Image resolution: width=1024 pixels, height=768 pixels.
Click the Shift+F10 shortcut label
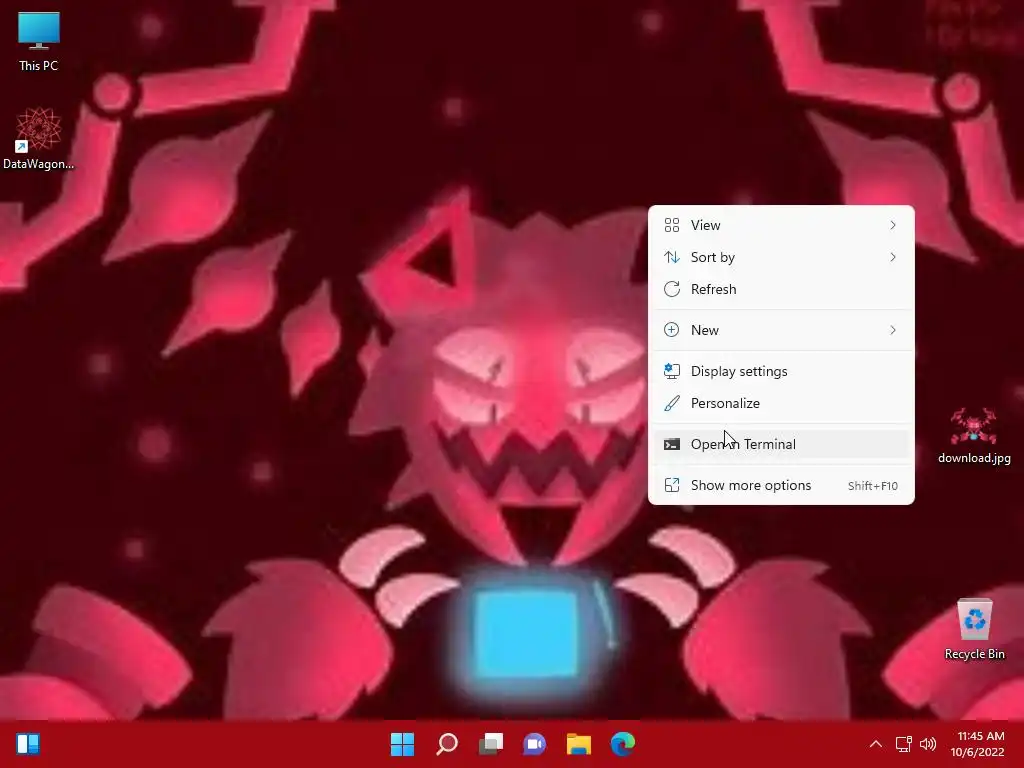(872, 486)
